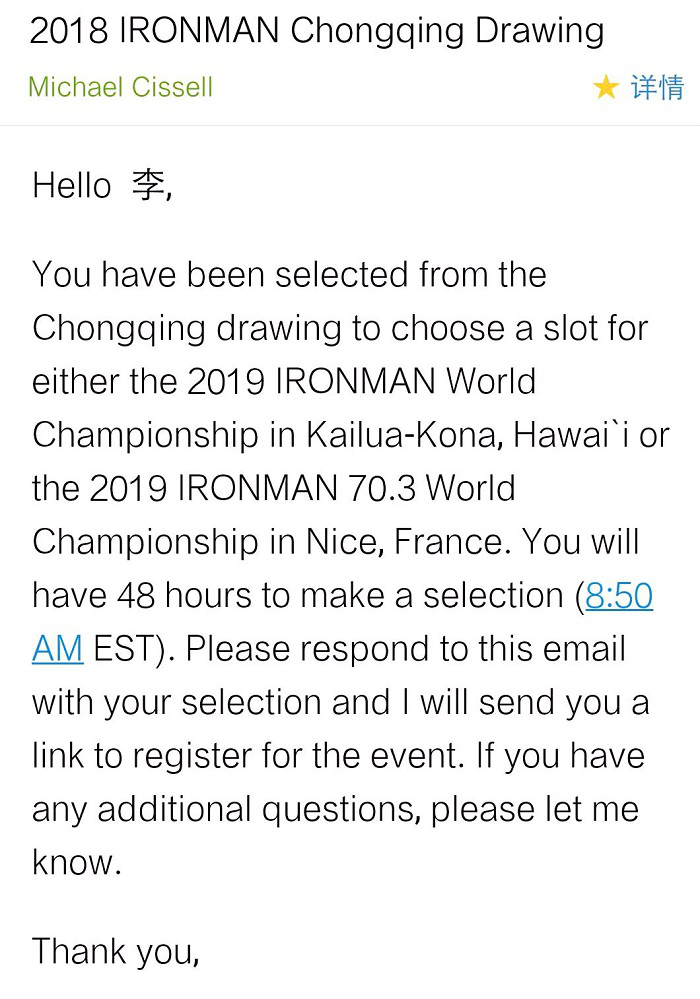
Task: Click the "Thank you," closing line
Action: pos(116,951)
